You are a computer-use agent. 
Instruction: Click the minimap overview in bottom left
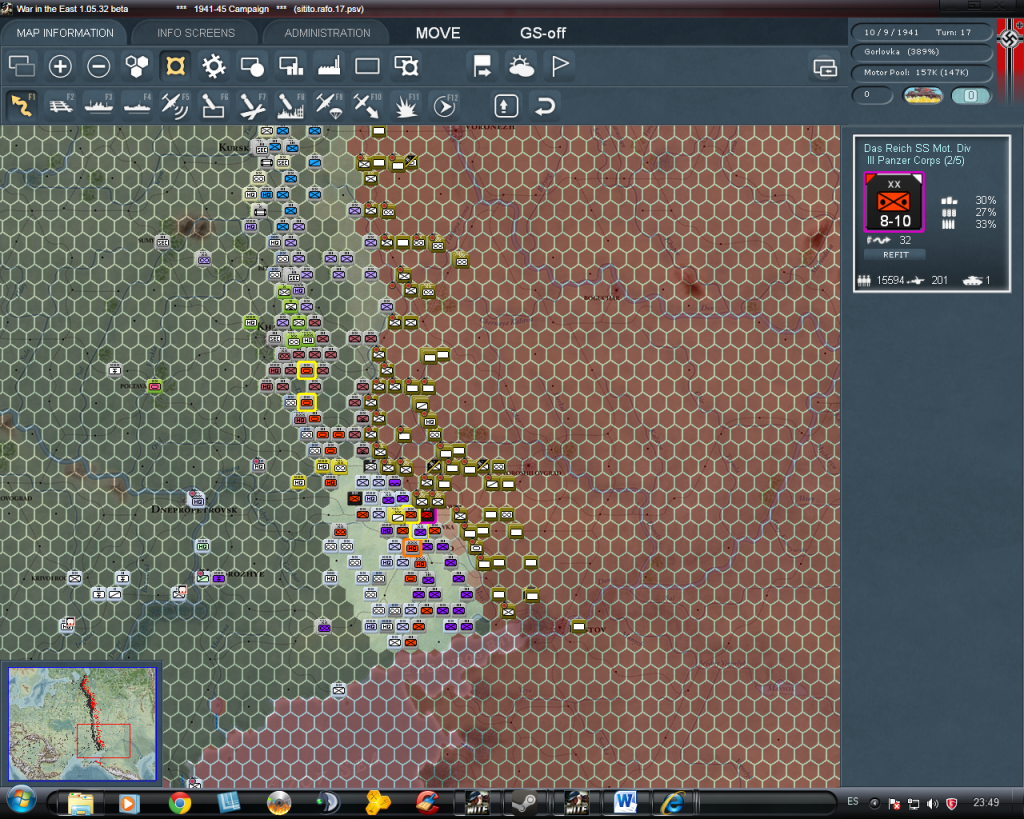[x=82, y=724]
